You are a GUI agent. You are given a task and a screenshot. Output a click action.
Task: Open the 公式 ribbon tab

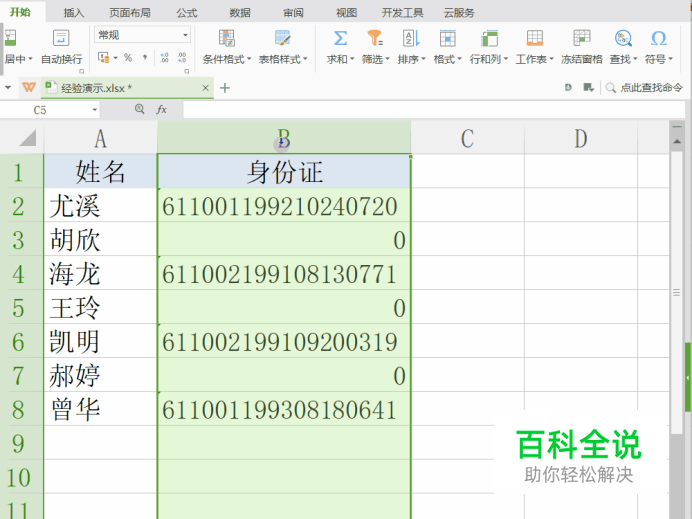(187, 13)
